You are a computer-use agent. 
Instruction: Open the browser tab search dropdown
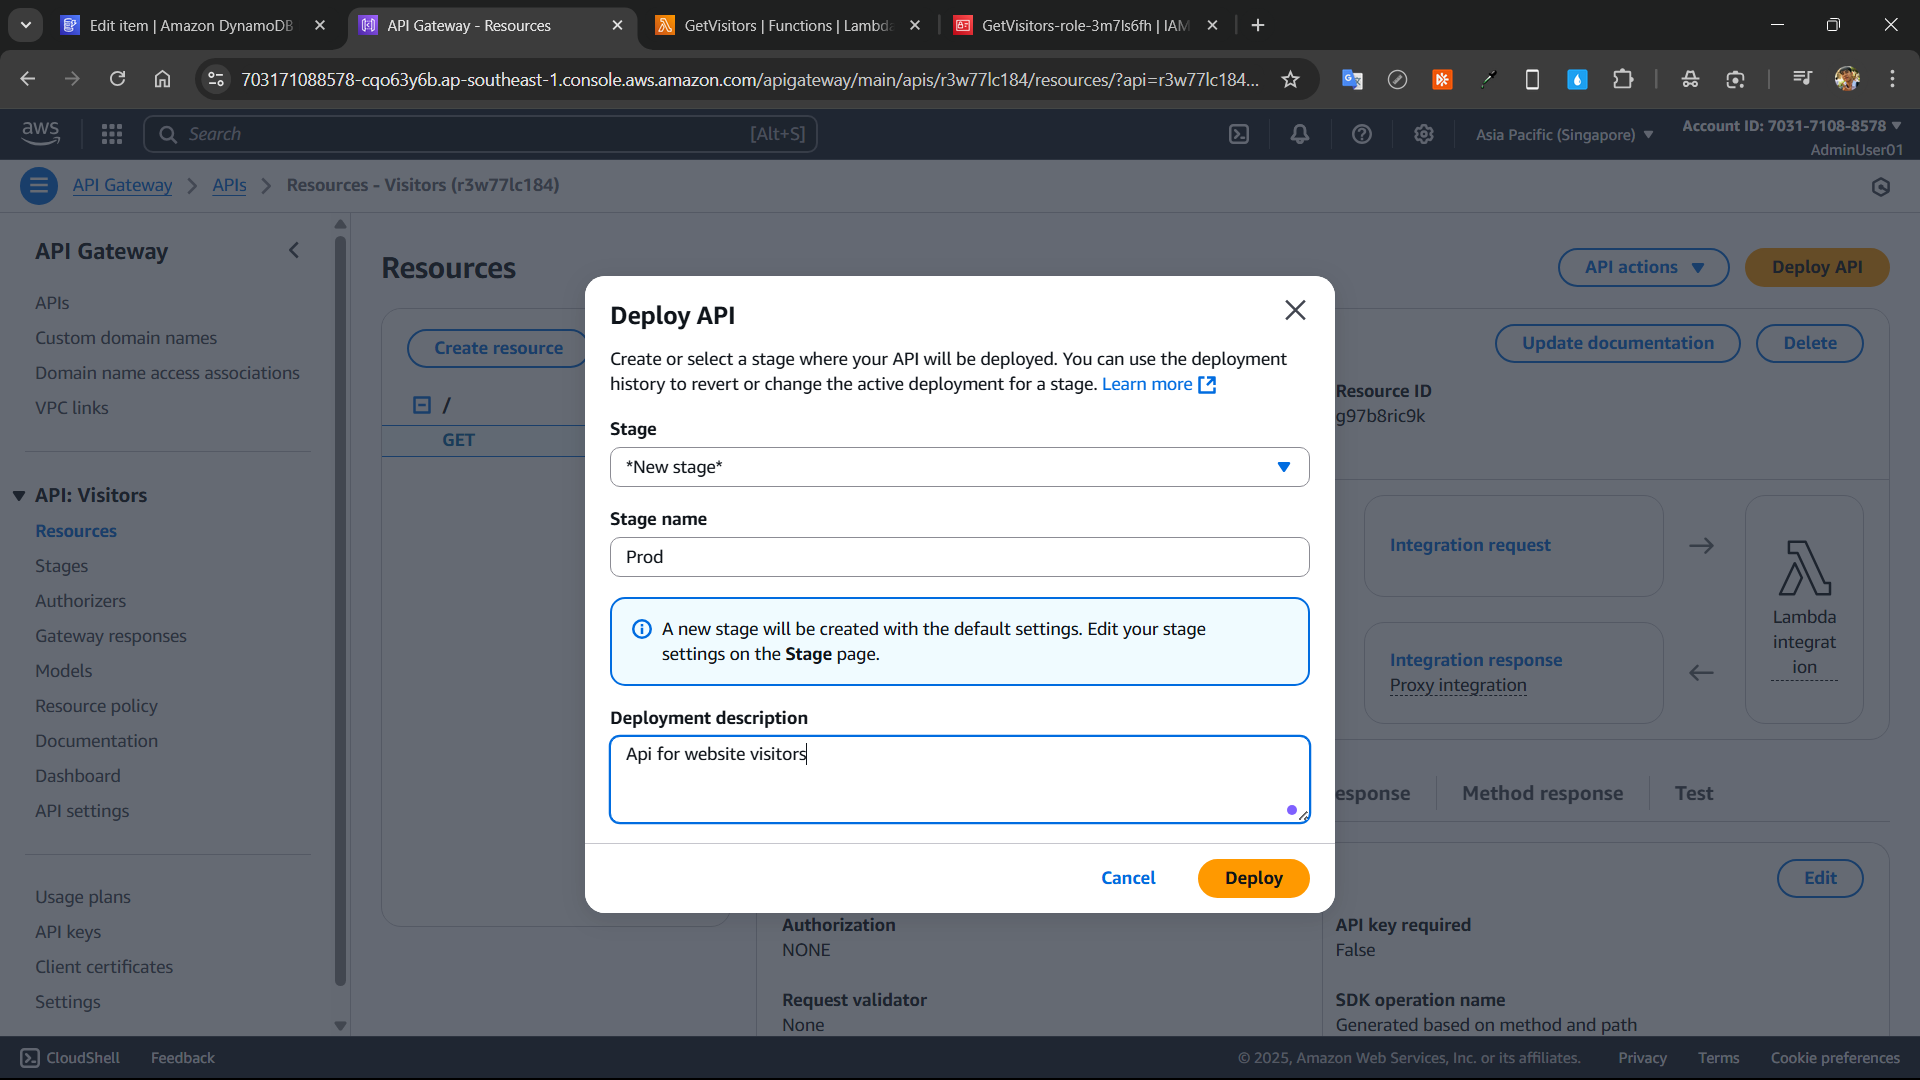tap(26, 25)
